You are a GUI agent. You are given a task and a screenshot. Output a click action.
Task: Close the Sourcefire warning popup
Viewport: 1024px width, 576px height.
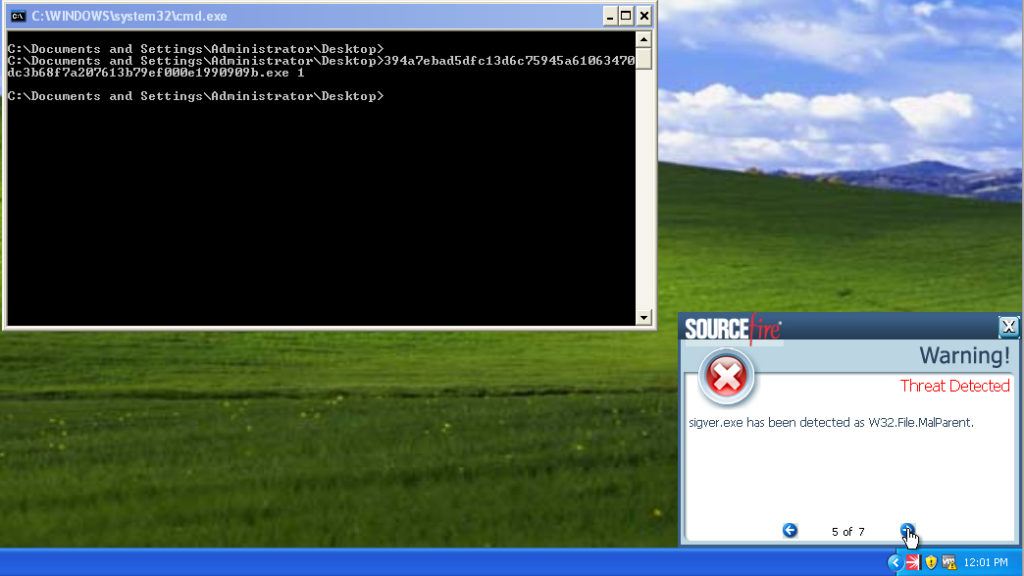pos(1008,327)
